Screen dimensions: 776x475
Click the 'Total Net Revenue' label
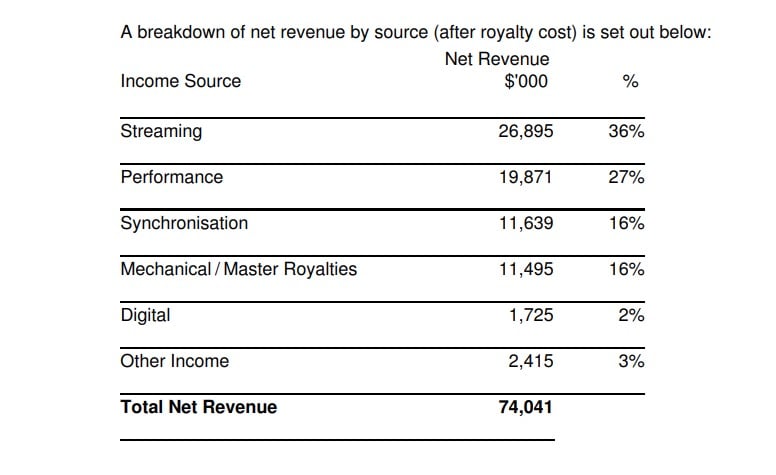[x=198, y=407]
